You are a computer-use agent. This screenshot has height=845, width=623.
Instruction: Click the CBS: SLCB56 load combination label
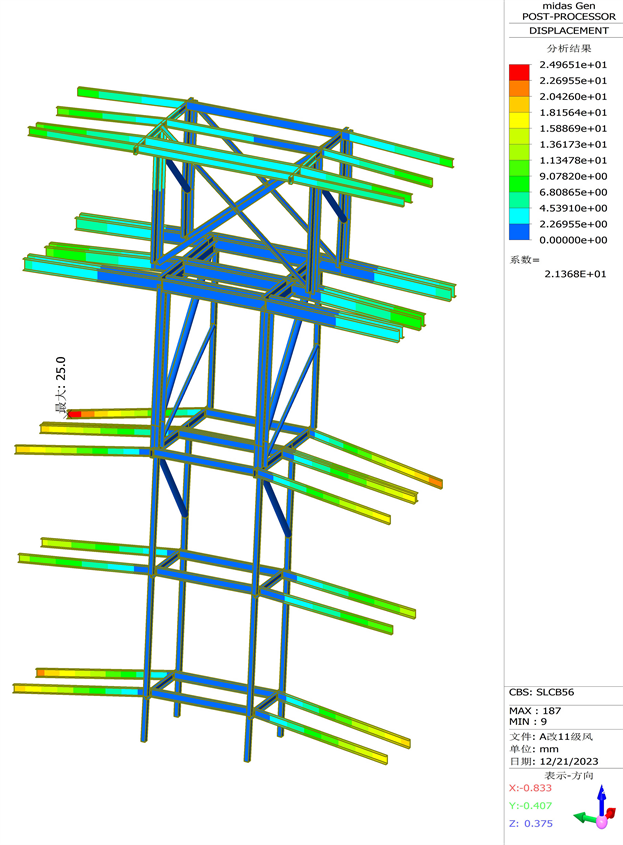pyautogui.click(x=542, y=692)
